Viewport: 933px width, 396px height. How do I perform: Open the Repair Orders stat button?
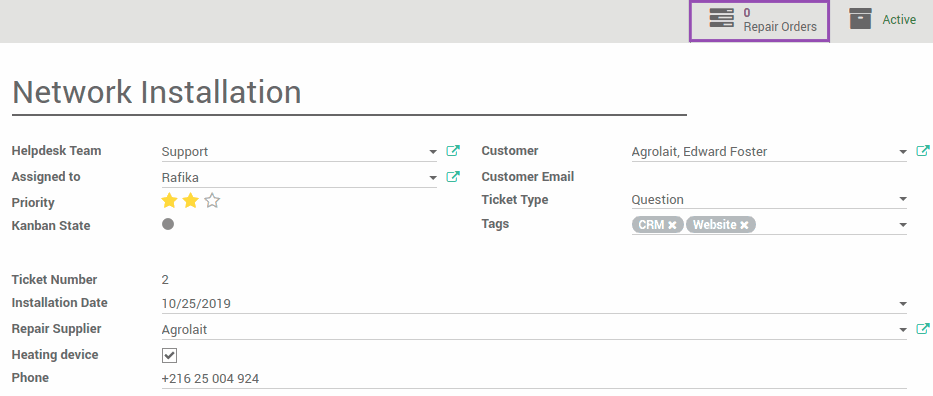click(759, 21)
